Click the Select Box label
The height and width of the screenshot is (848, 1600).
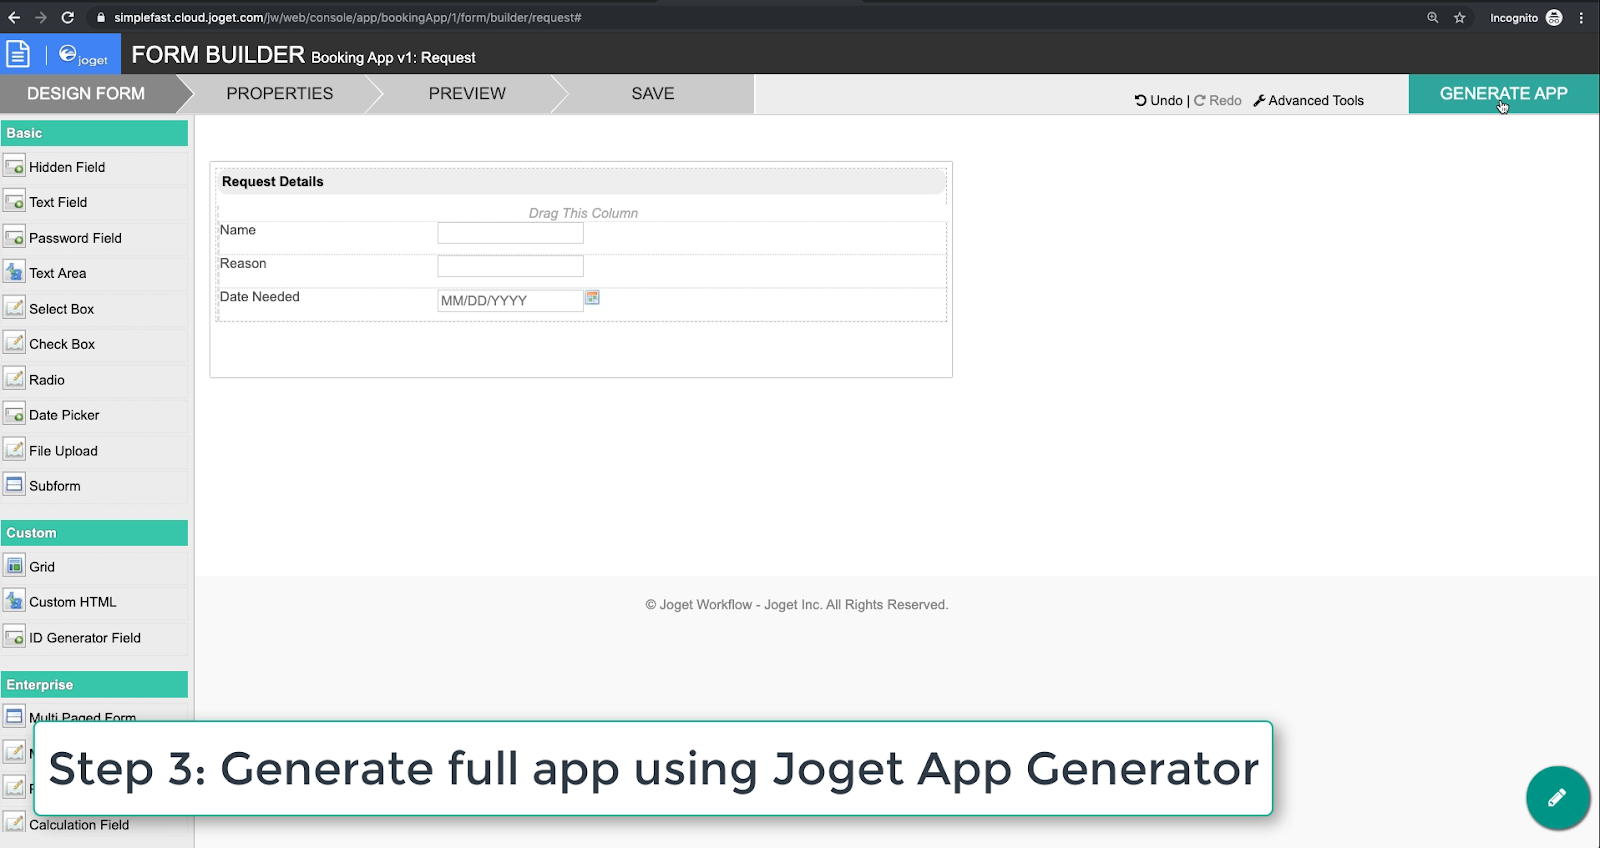[x=62, y=309]
